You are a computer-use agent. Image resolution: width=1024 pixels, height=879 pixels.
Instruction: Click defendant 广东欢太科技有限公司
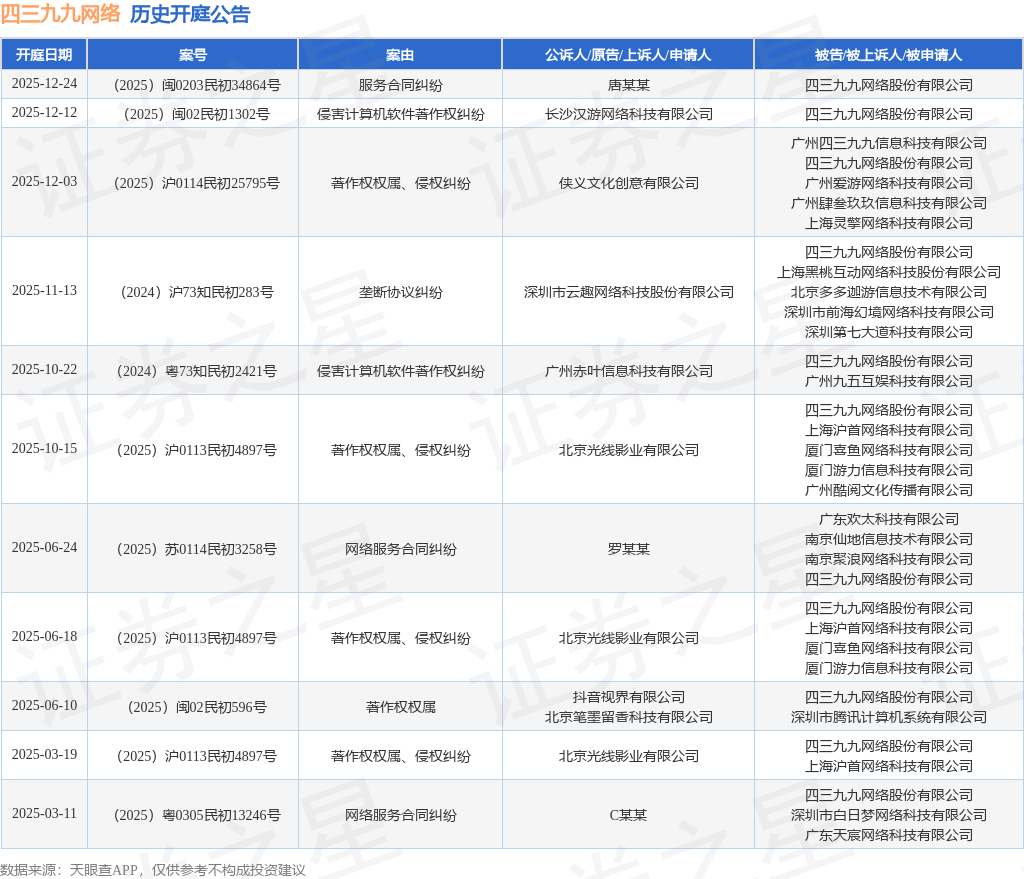tap(888, 519)
